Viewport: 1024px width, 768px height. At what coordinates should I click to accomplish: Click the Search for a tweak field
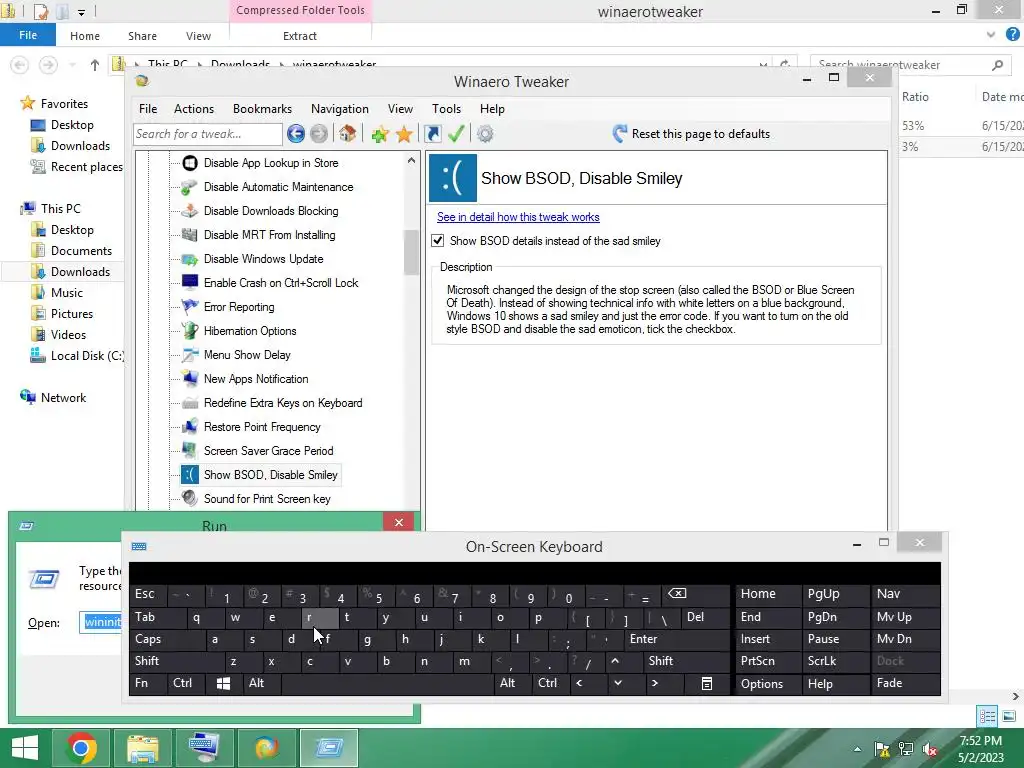208,134
